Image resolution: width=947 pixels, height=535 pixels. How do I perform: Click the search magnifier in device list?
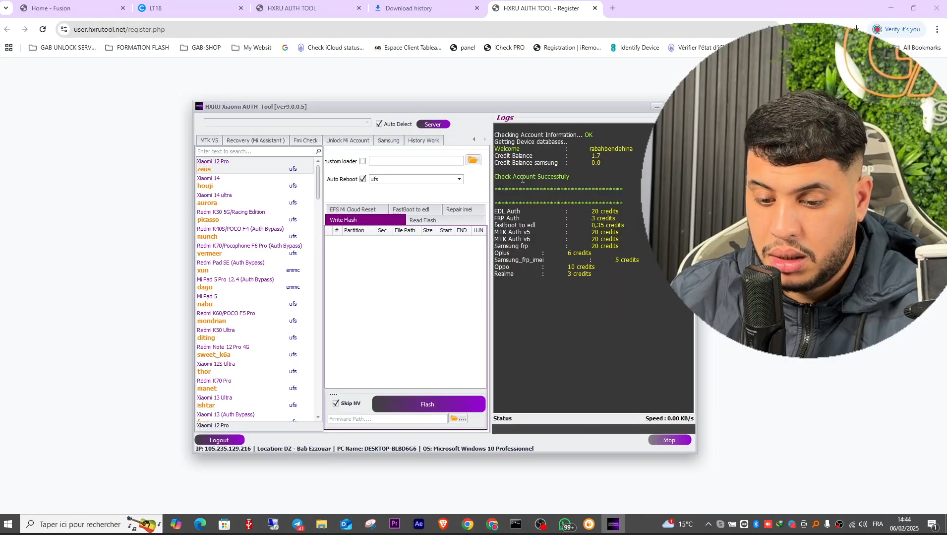[318, 151]
